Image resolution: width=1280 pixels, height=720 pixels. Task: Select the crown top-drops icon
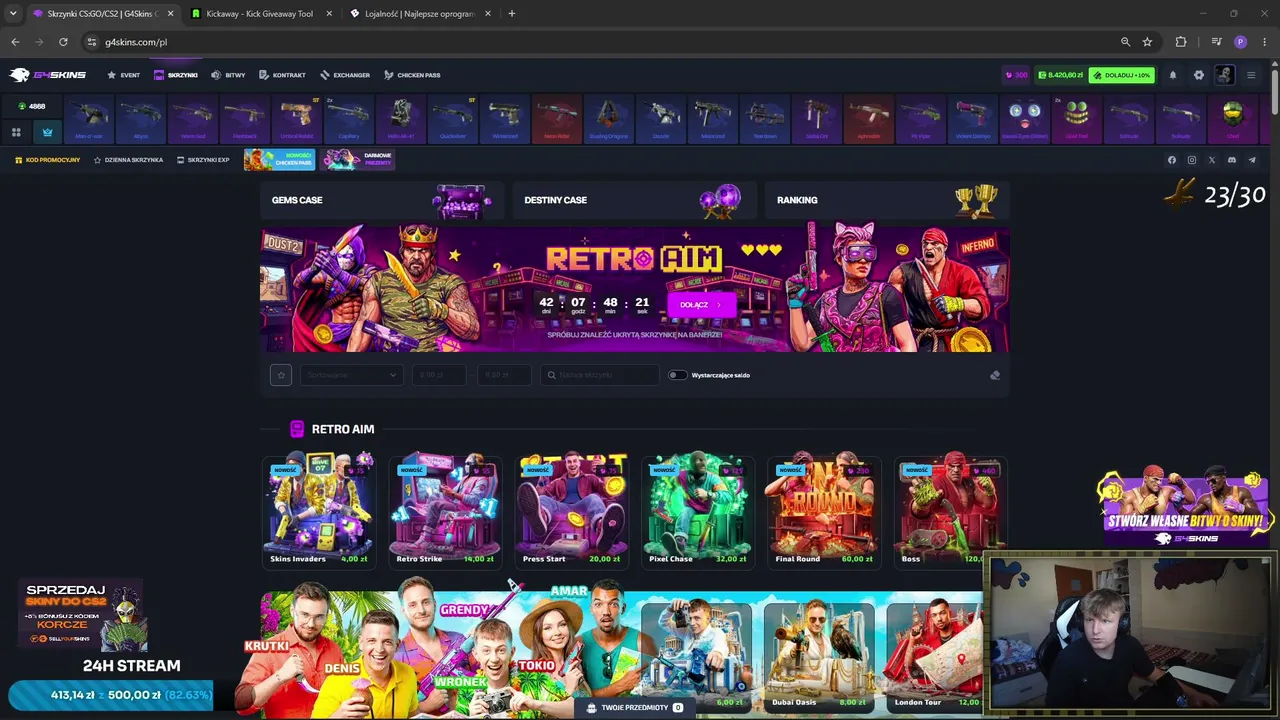point(47,132)
